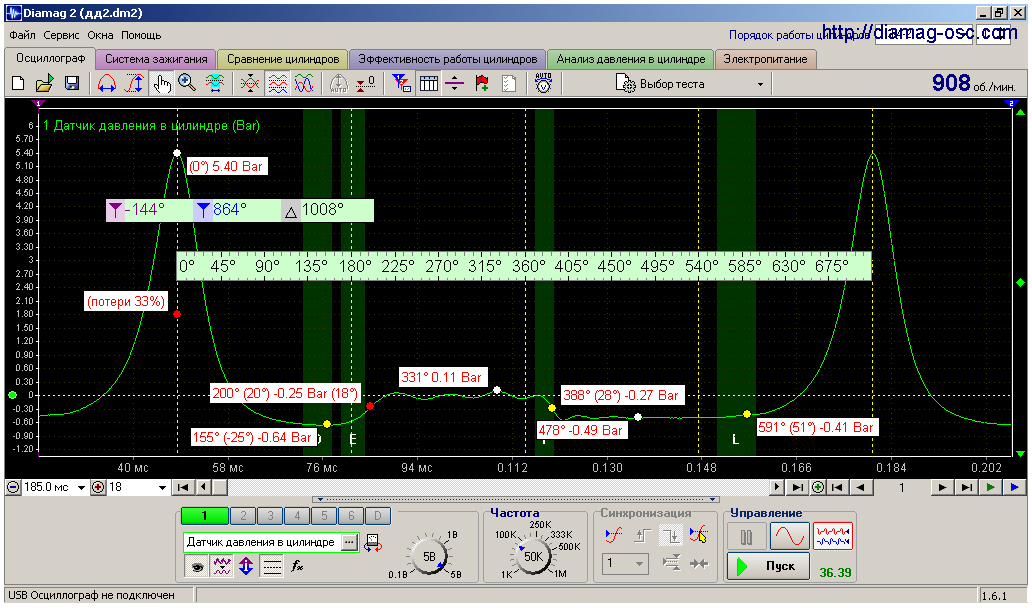Click the AUTO voltmeter icon

click(544, 83)
